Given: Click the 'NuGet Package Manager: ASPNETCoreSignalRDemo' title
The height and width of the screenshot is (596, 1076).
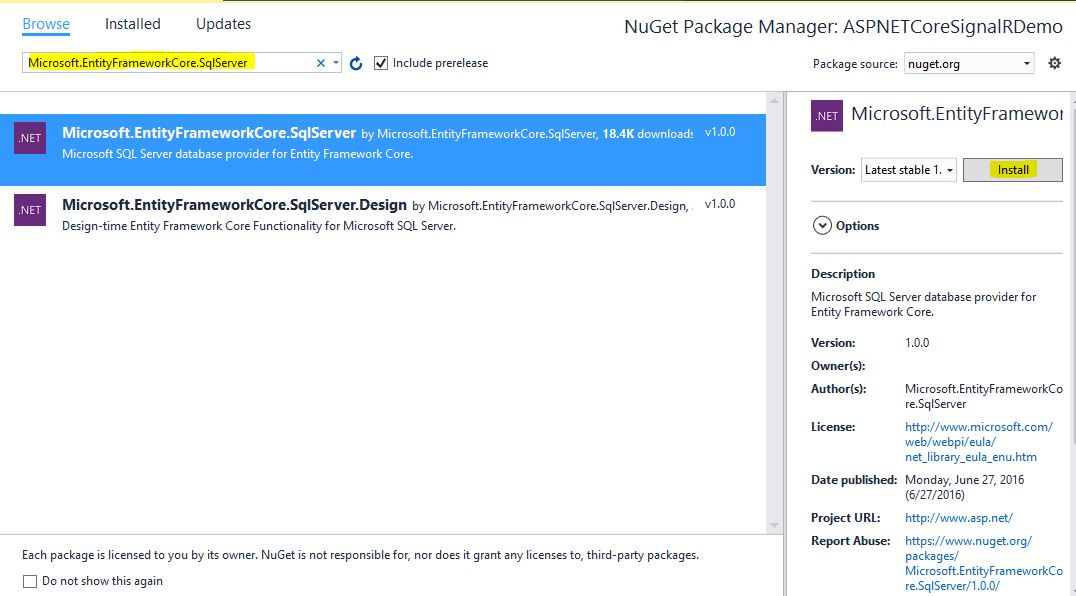Looking at the screenshot, I should pos(843,27).
